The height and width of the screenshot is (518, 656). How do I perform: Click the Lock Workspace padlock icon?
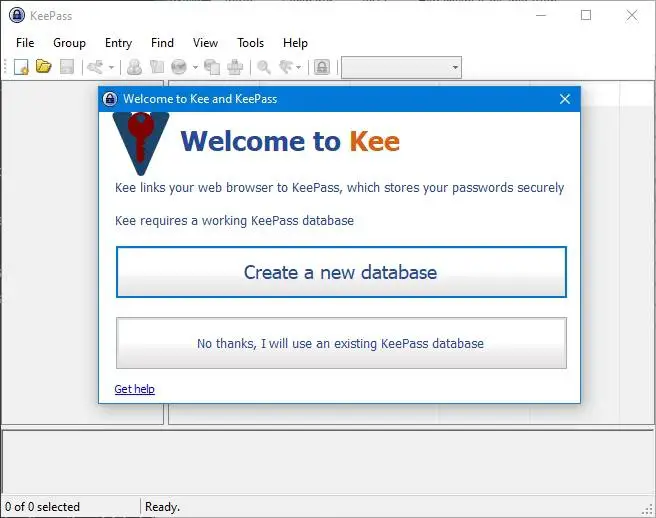[322, 67]
